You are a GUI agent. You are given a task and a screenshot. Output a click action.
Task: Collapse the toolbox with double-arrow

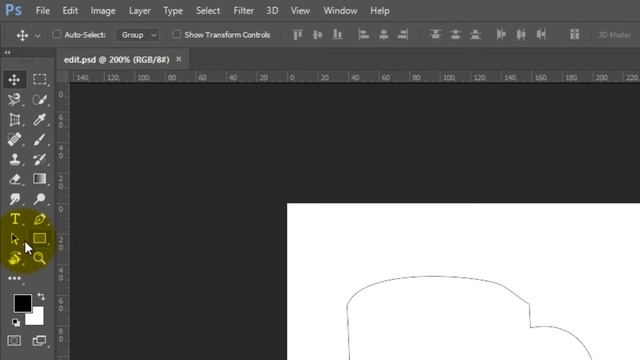(x=7, y=52)
